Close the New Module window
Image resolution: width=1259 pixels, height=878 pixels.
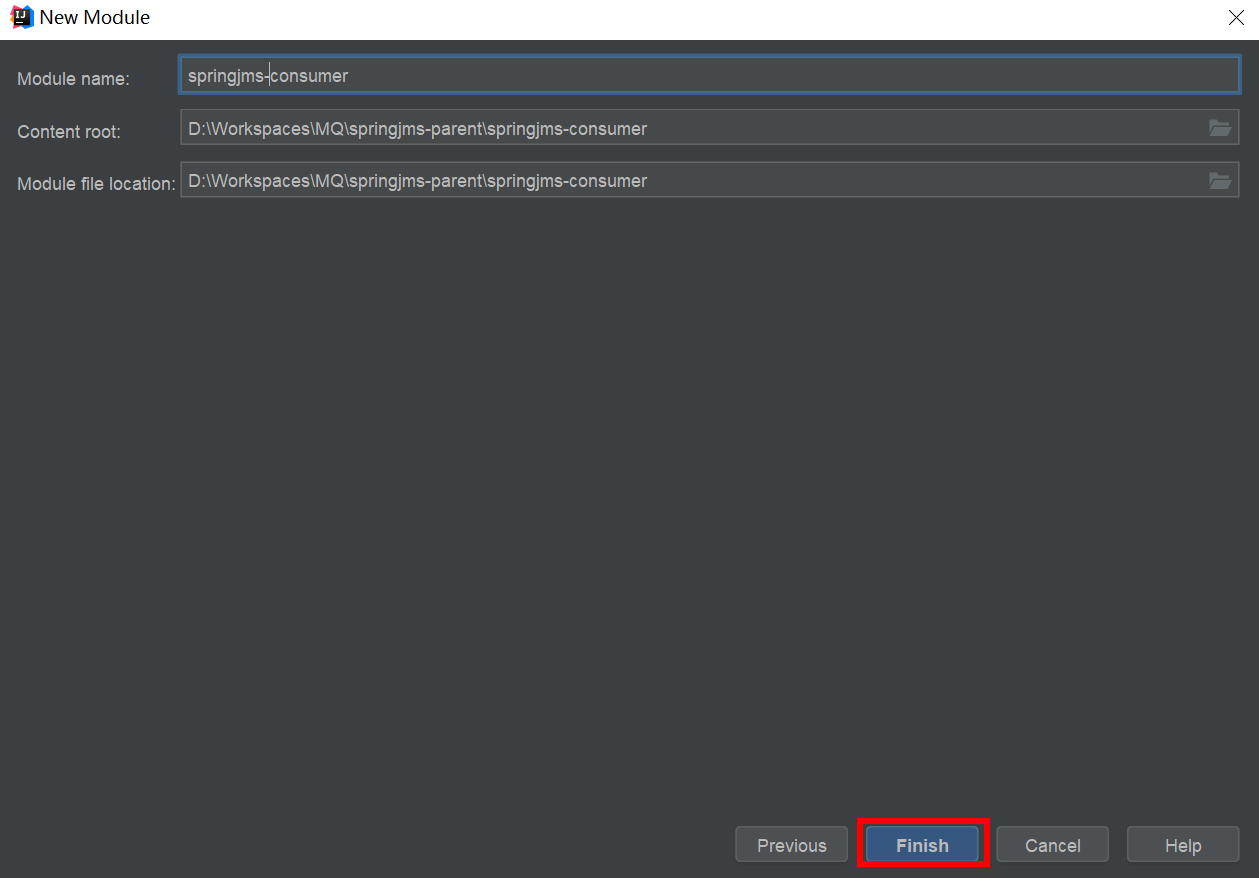pyautogui.click(x=1235, y=17)
